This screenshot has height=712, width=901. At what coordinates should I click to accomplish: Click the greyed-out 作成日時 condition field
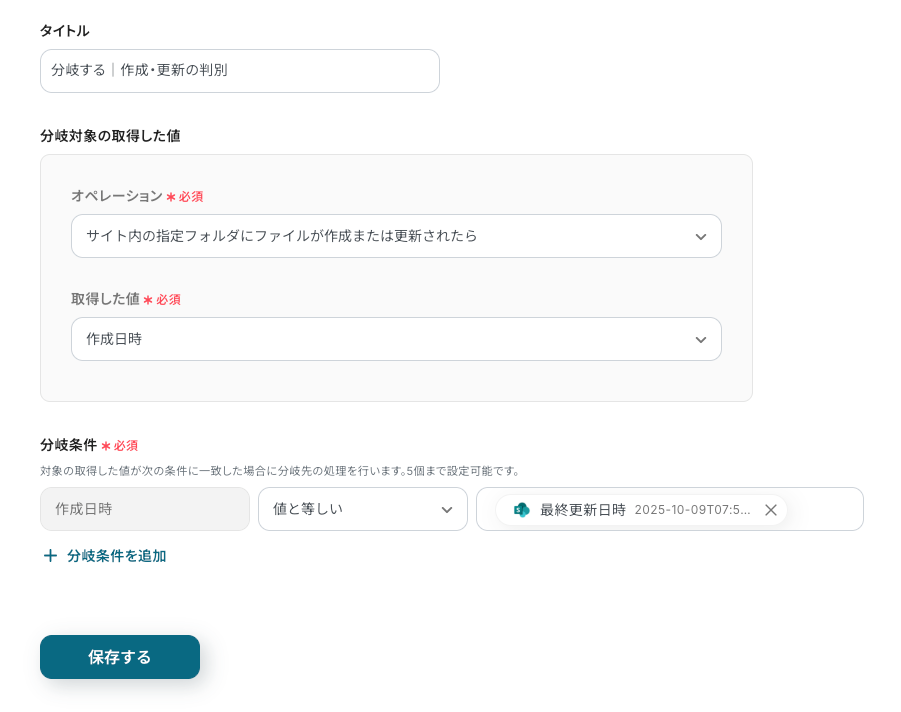145,510
